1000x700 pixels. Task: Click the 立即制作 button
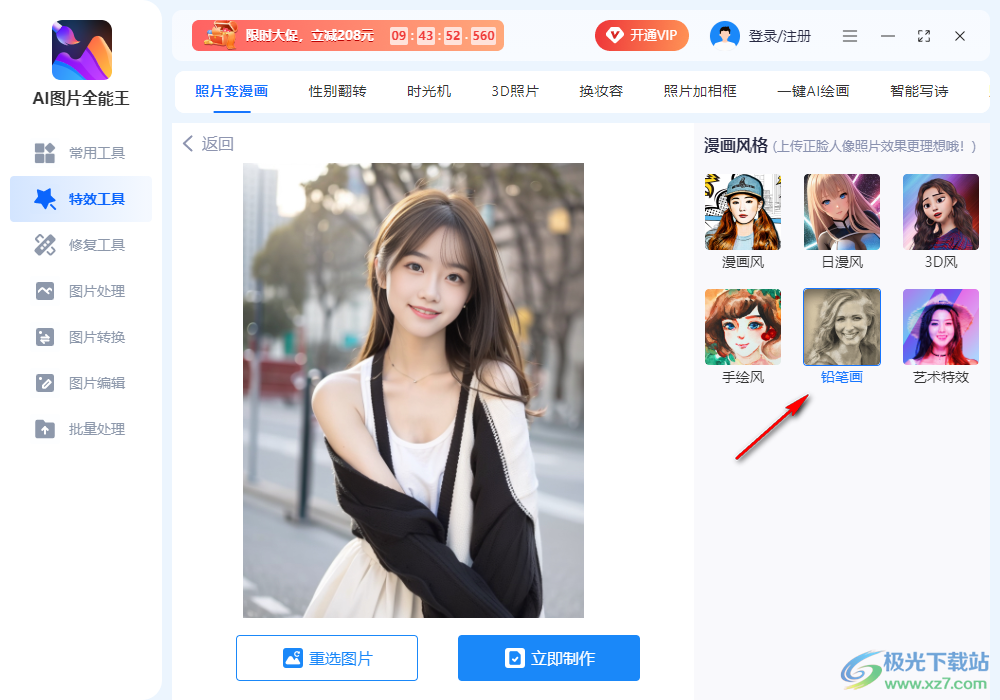548,658
